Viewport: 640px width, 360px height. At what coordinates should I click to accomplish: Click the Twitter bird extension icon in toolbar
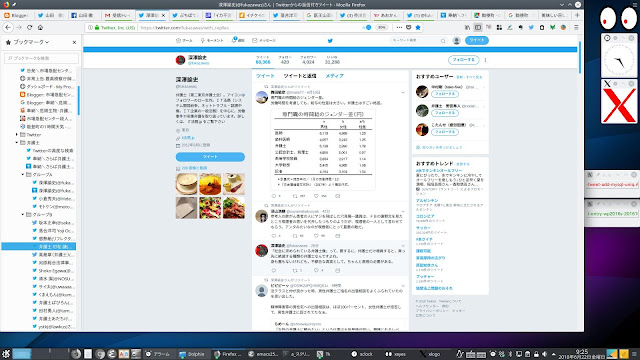(531, 27)
